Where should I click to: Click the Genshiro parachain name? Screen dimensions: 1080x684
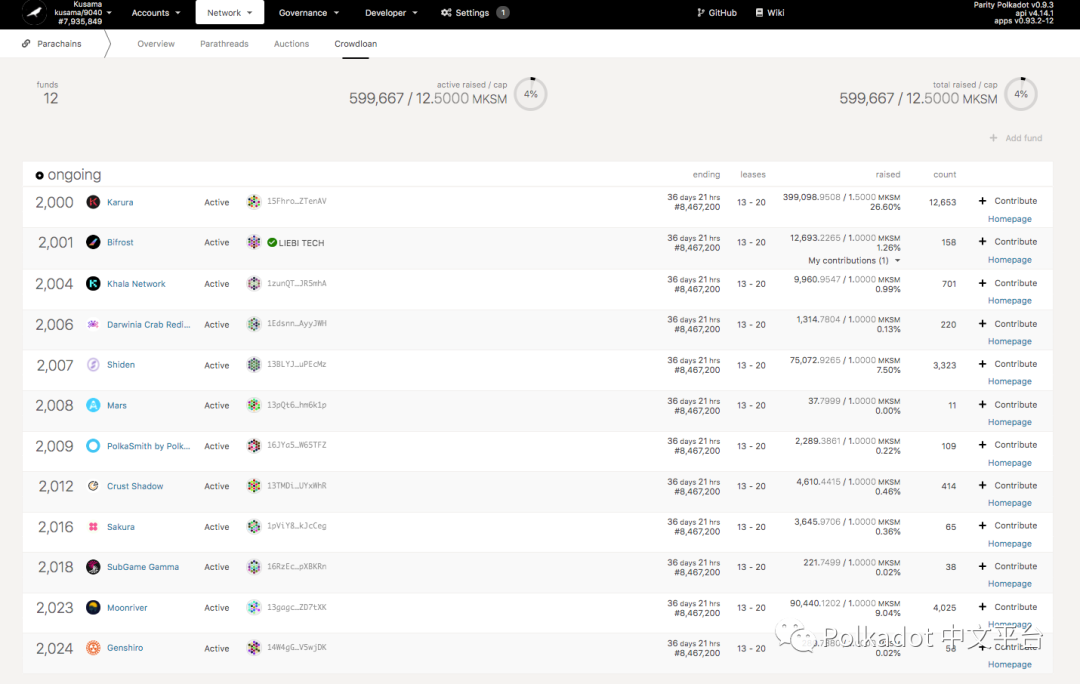coord(125,648)
